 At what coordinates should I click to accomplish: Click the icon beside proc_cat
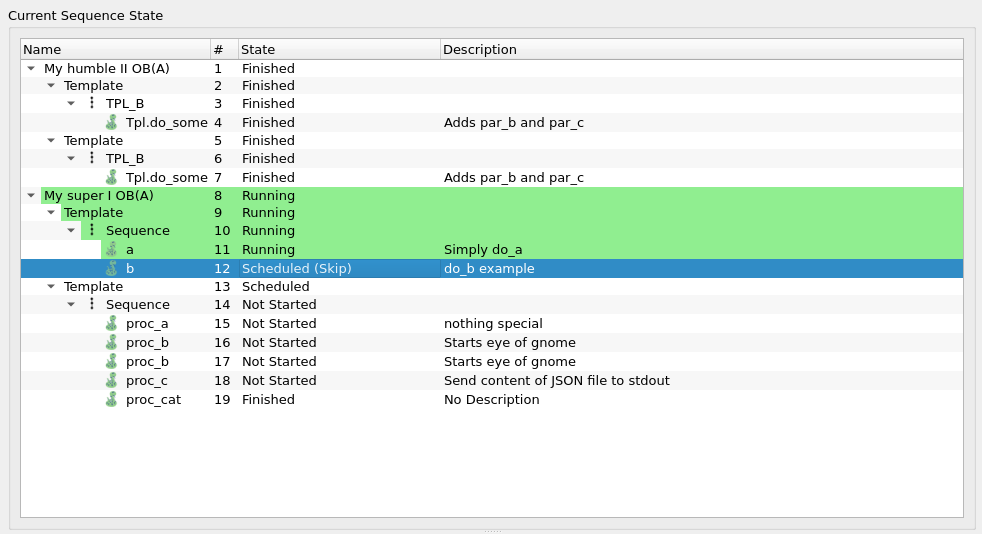pos(112,400)
